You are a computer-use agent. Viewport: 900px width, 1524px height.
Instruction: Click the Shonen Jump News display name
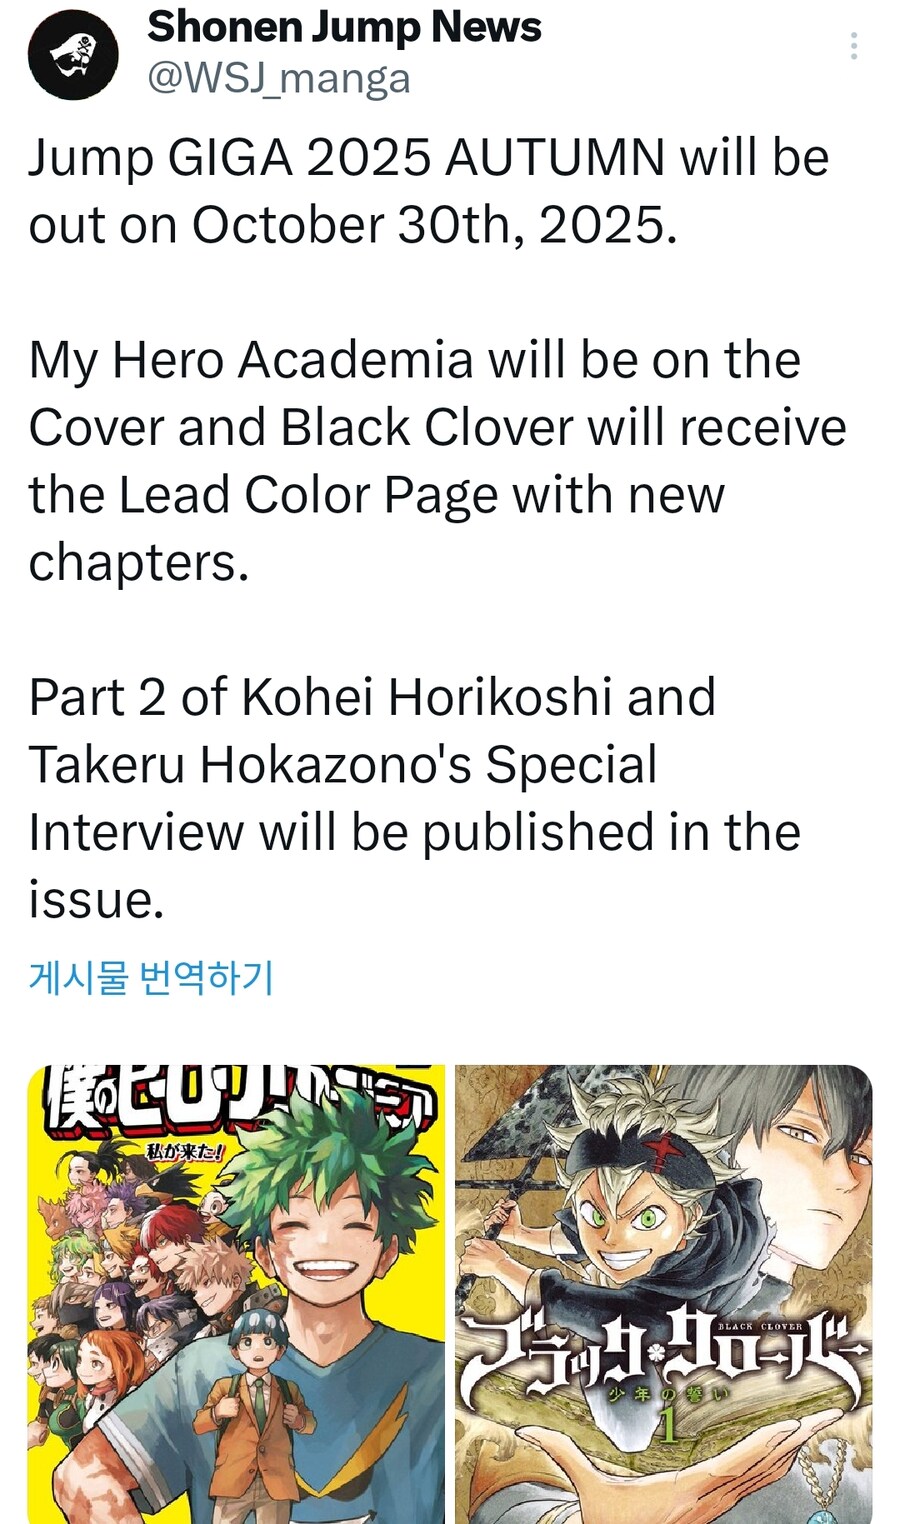point(344,27)
